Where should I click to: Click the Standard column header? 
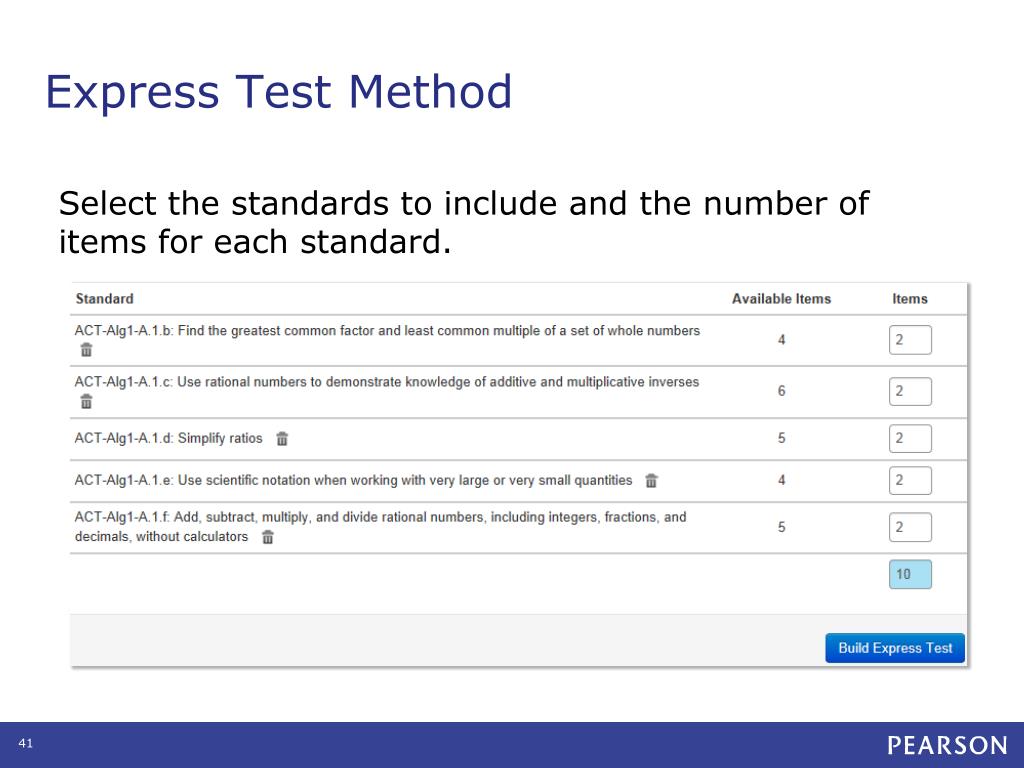104,298
